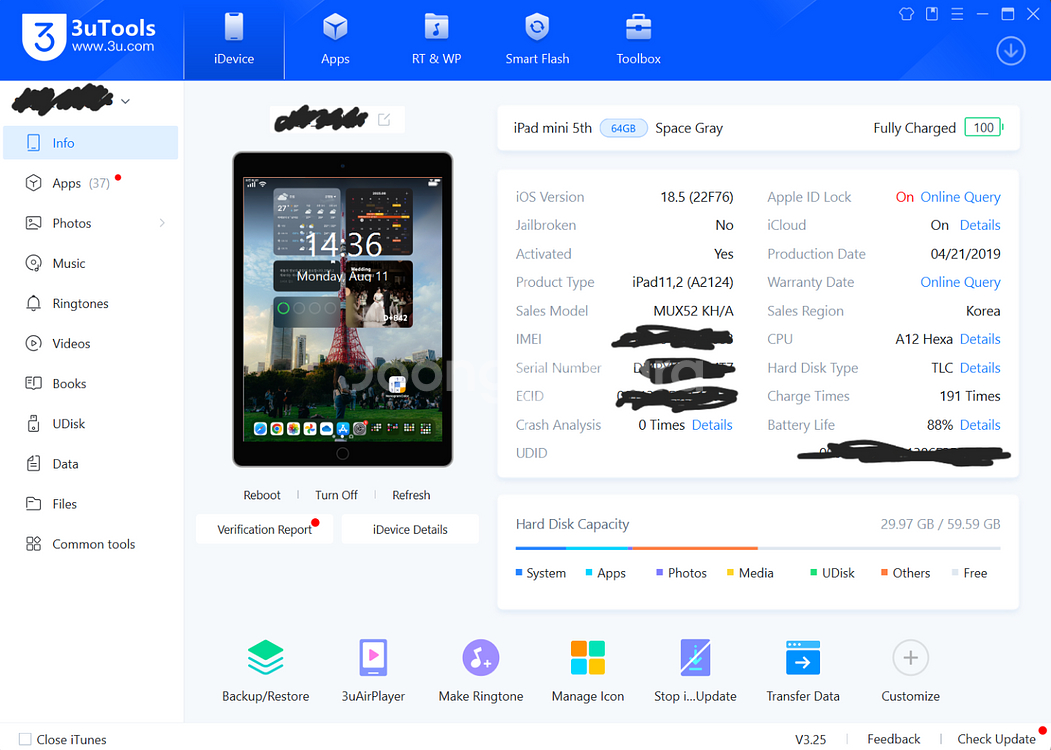Open Smart Flash tab

(537, 40)
